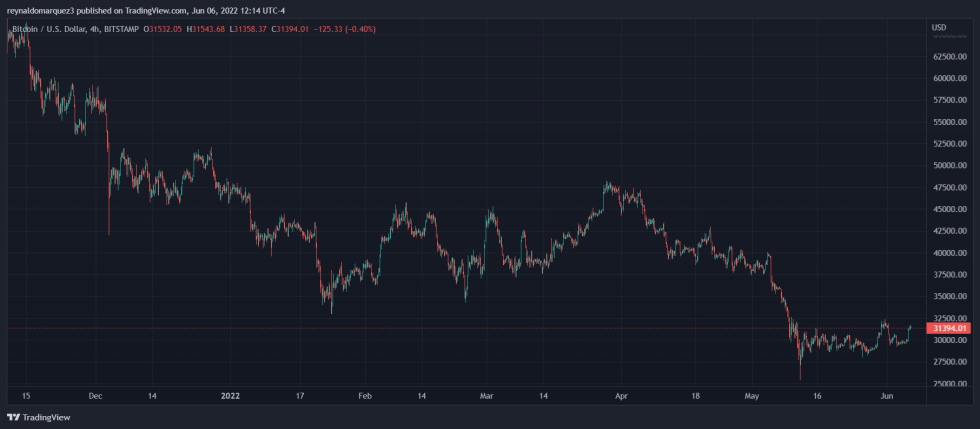
Task: Click the 4h interval text in legend
Action: pos(94,28)
